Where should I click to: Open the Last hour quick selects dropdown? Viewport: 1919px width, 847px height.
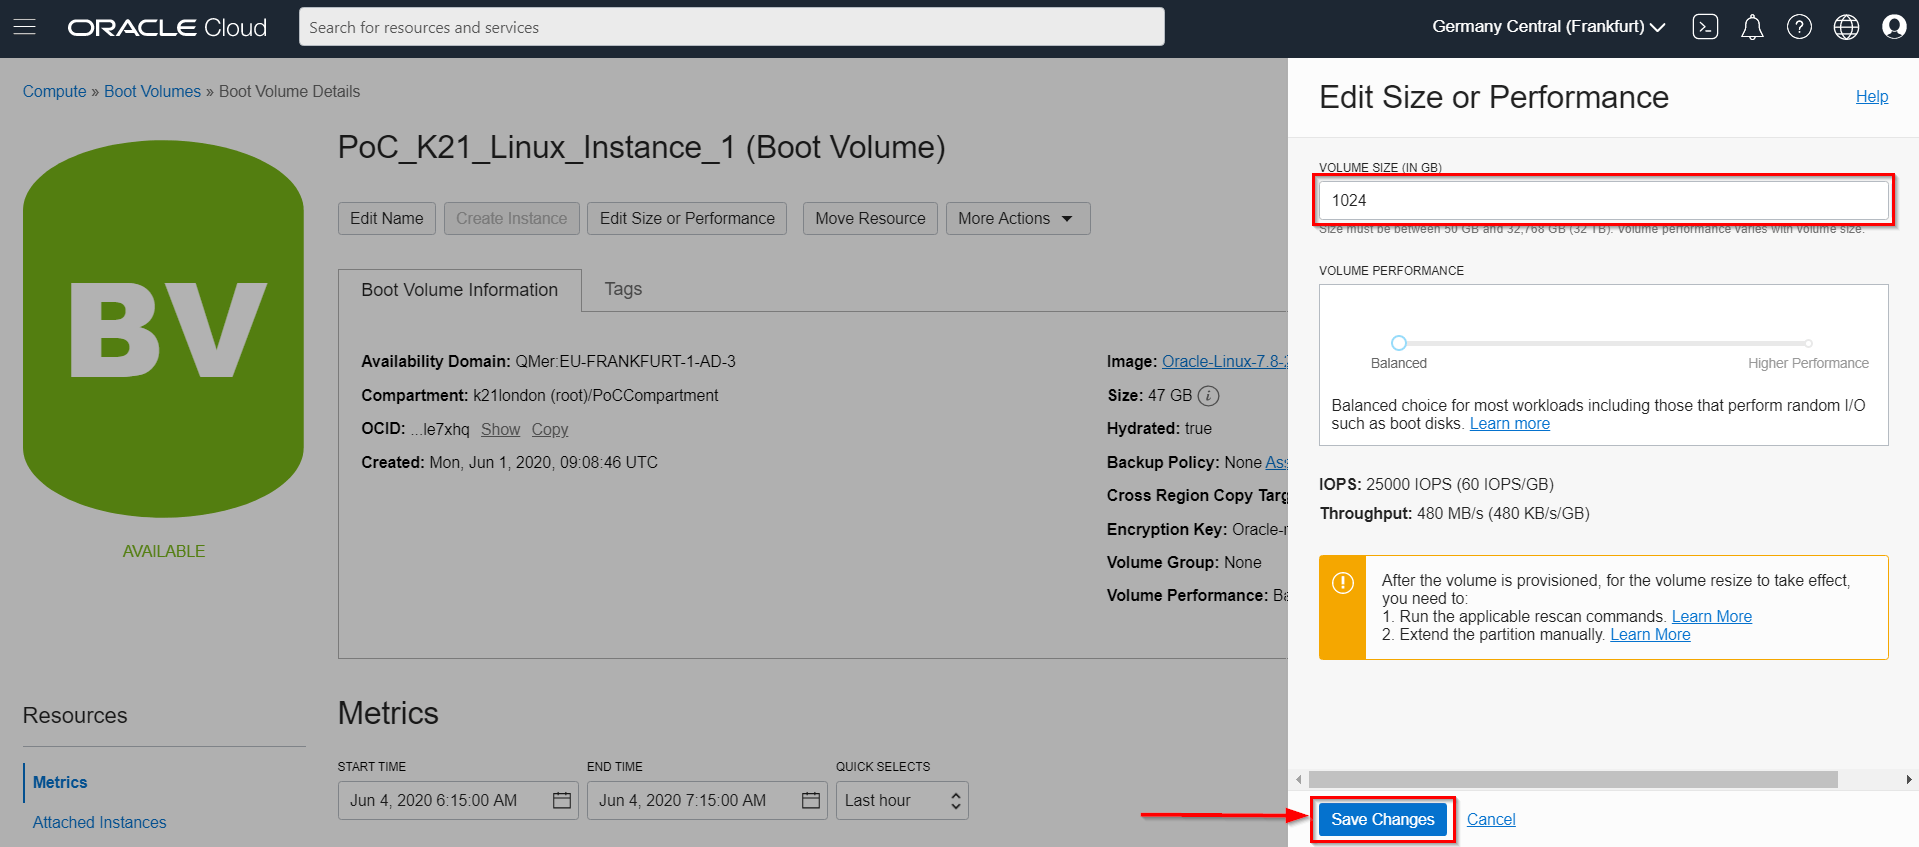click(902, 800)
